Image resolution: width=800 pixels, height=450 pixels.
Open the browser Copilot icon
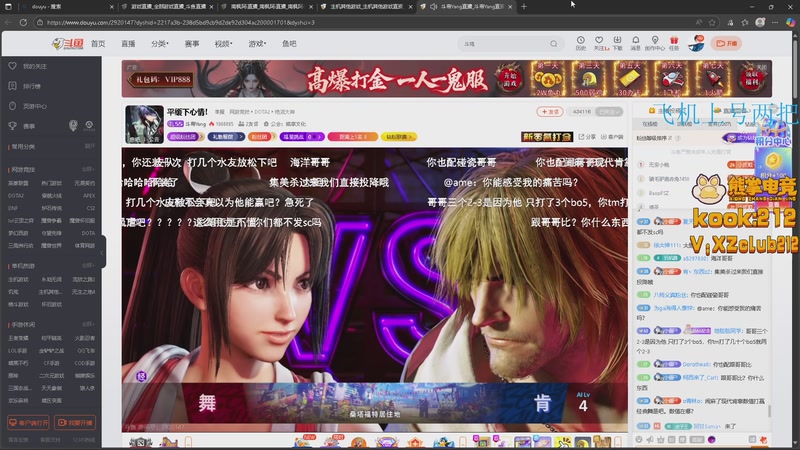click(x=790, y=22)
